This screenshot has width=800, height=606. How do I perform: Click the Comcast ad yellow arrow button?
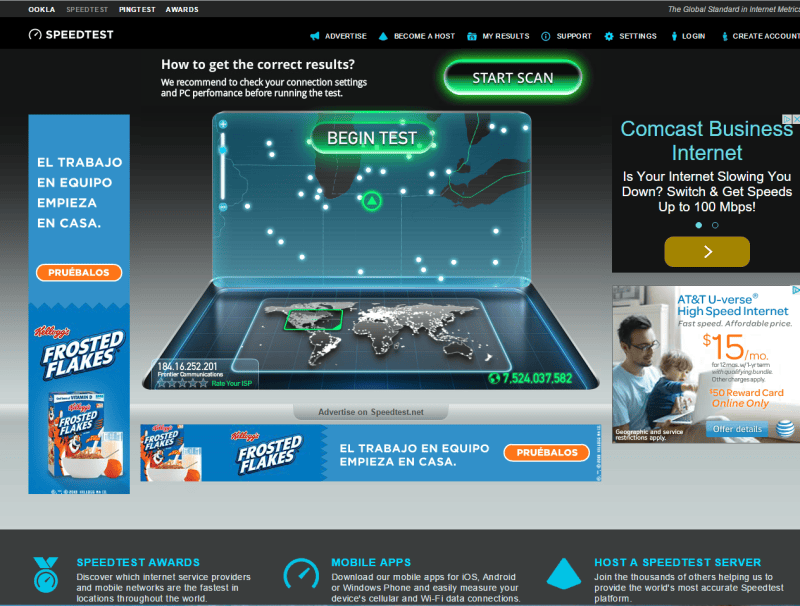click(x=707, y=251)
